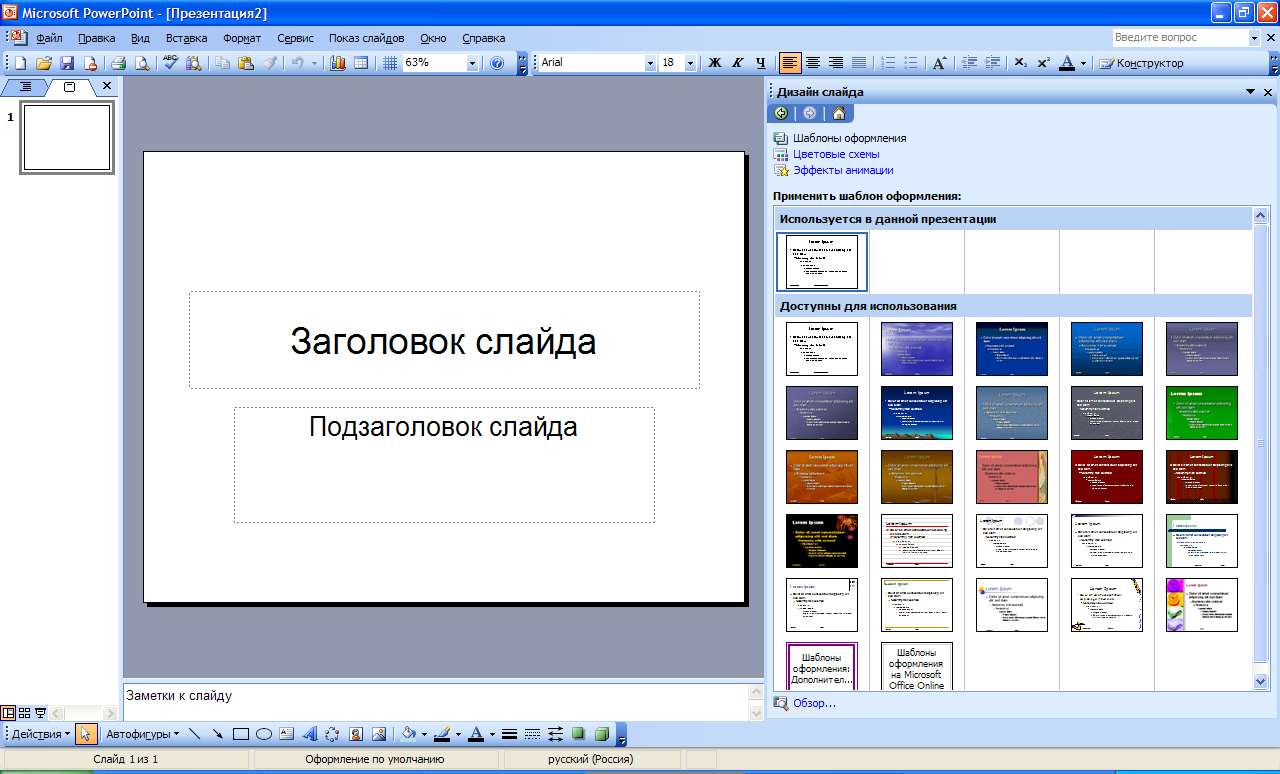The width and height of the screenshot is (1280, 774).
Task: Apply superscript formatting
Action: 1043,63
